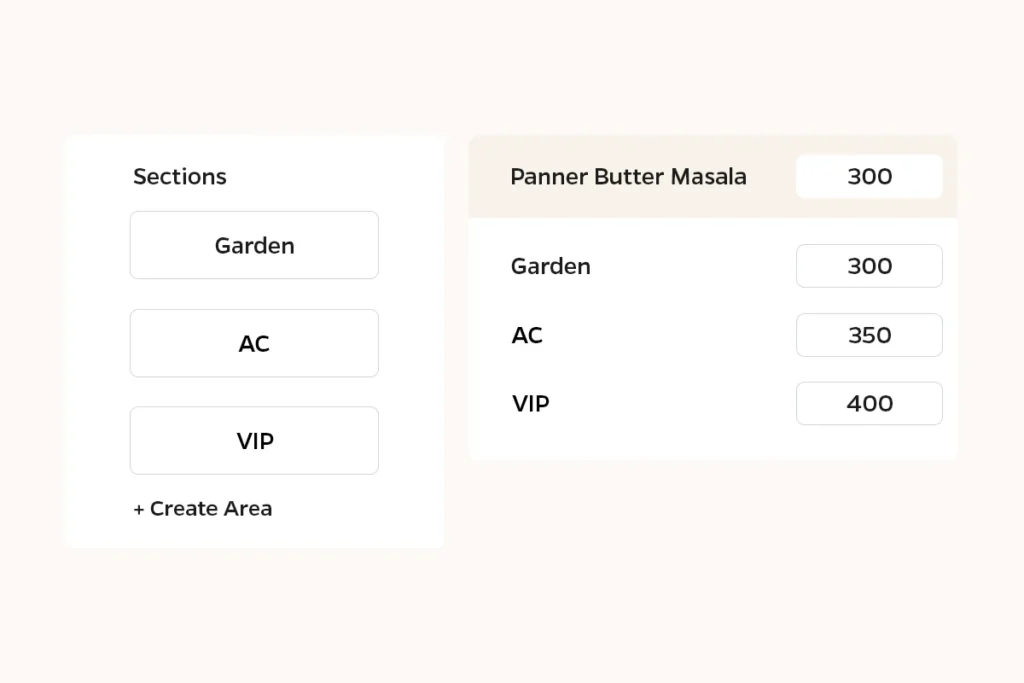Choose the VIP section button
This screenshot has height=683, width=1024.
pyautogui.click(x=254, y=441)
